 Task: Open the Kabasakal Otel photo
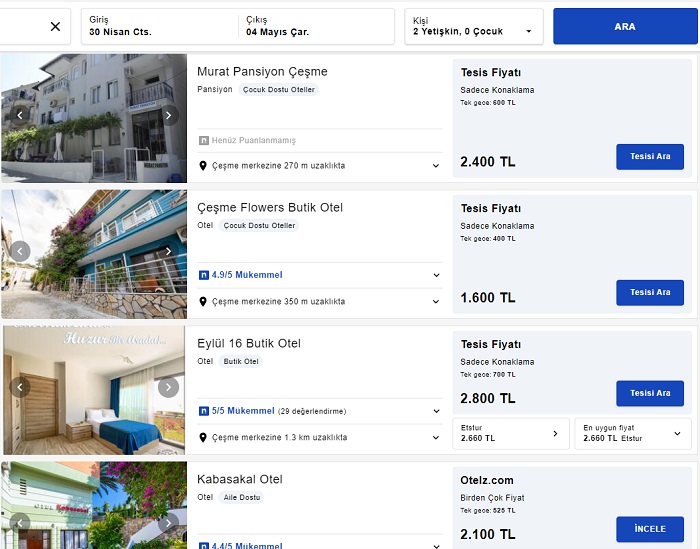pos(94,505)
